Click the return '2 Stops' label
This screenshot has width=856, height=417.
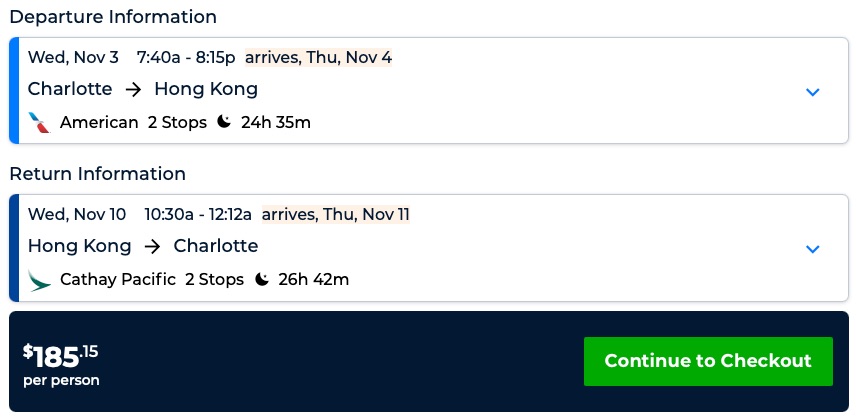tap(214, 280)
